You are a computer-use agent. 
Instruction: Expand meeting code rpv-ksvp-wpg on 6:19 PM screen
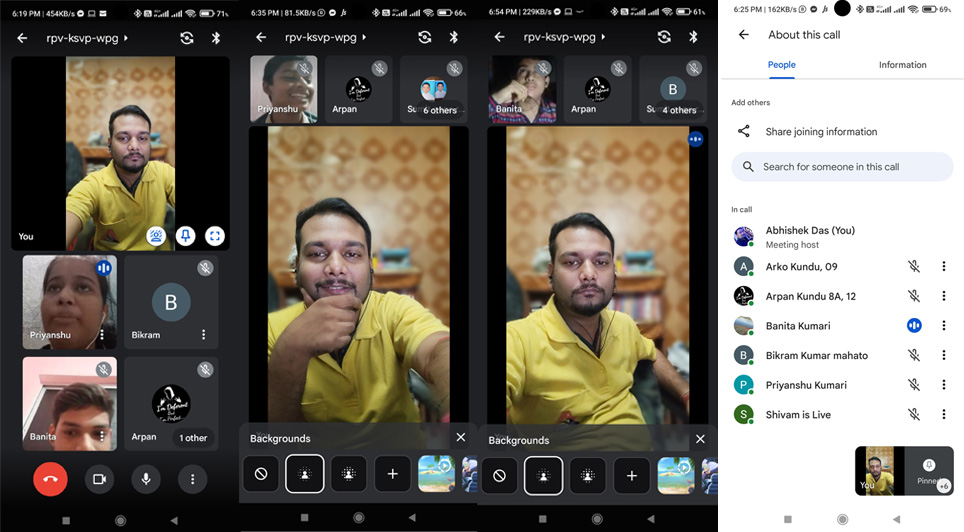click(90, 38)
